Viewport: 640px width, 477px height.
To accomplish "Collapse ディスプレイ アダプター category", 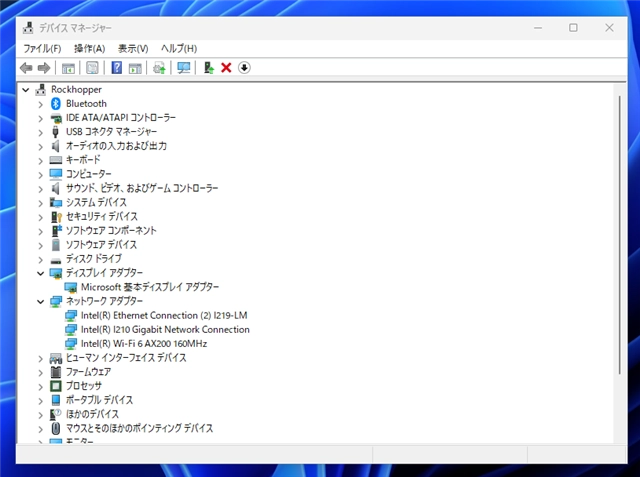I will click(x=40, y=273).
